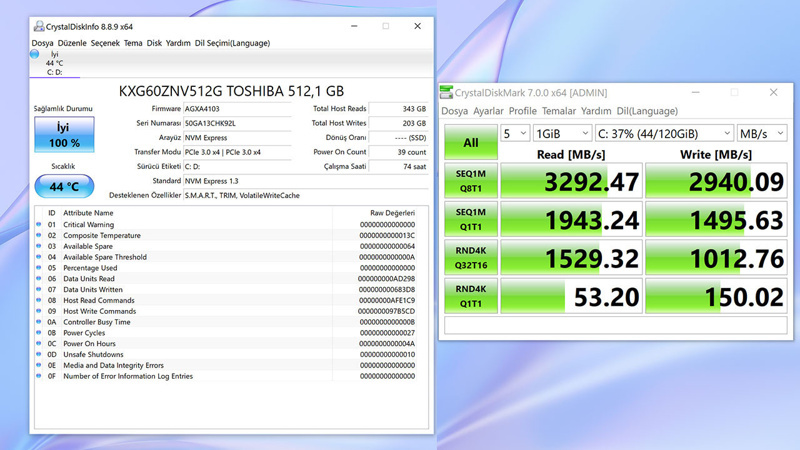Open the test size dropdown showing 1GiB

(x=562, y=134)
